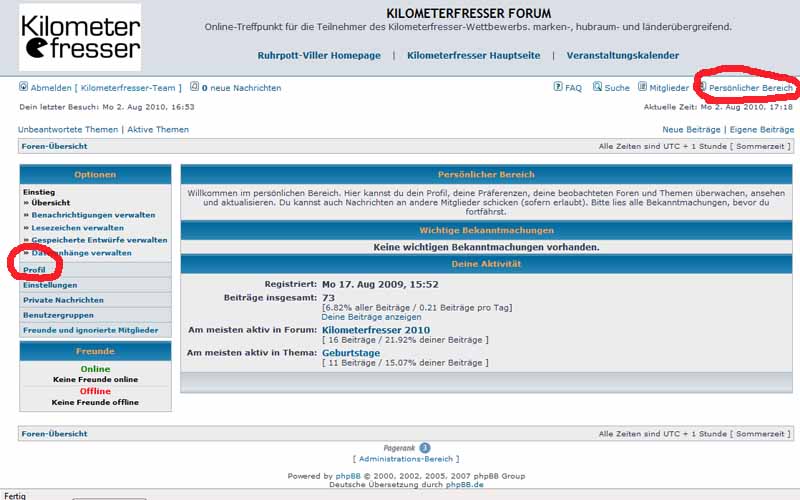The width and height of the screenshot is (800, 500).
Task: Open the Benutzergruppen section
Action: click(x=58, y=315)
